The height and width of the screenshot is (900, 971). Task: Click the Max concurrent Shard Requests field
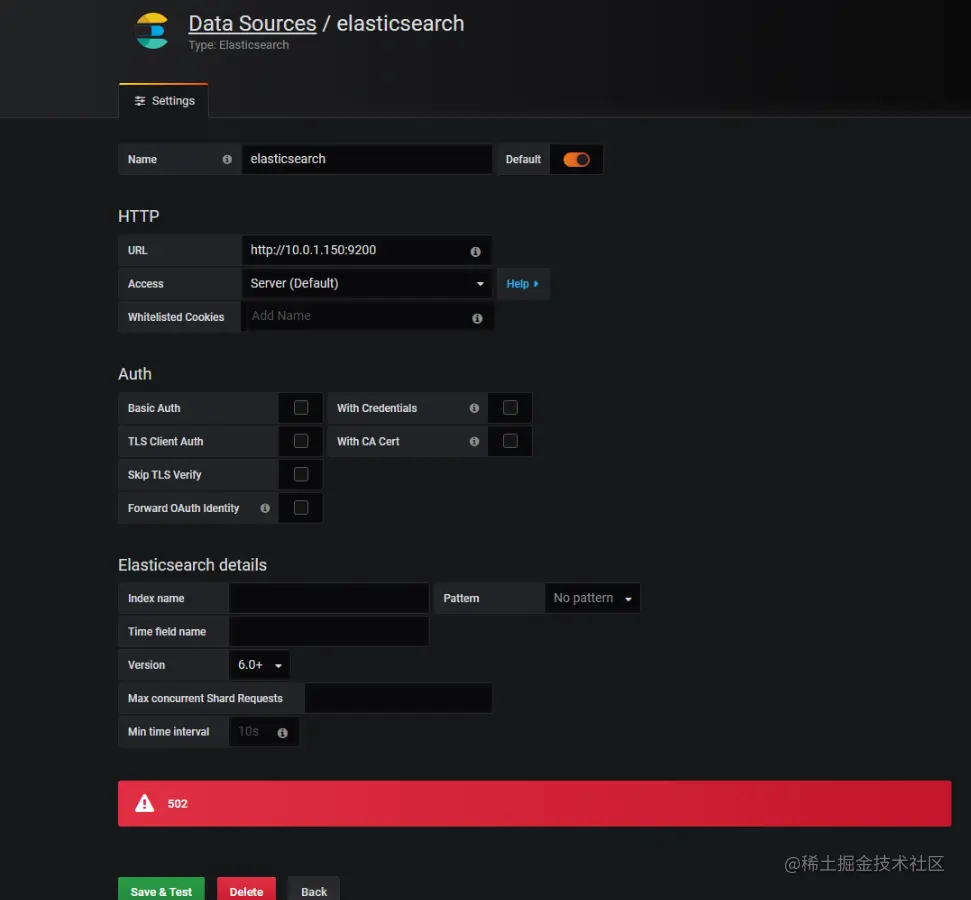(399, 698)
